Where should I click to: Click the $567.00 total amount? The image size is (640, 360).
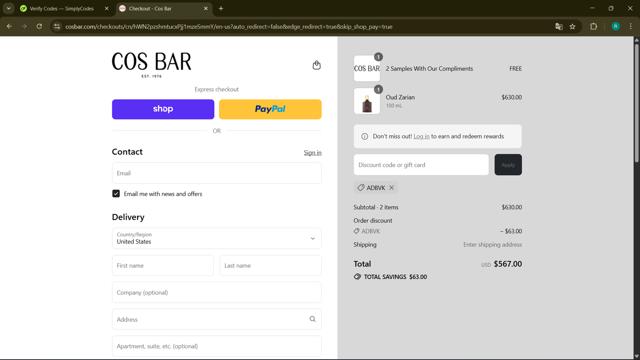click(x=508, y=264)
